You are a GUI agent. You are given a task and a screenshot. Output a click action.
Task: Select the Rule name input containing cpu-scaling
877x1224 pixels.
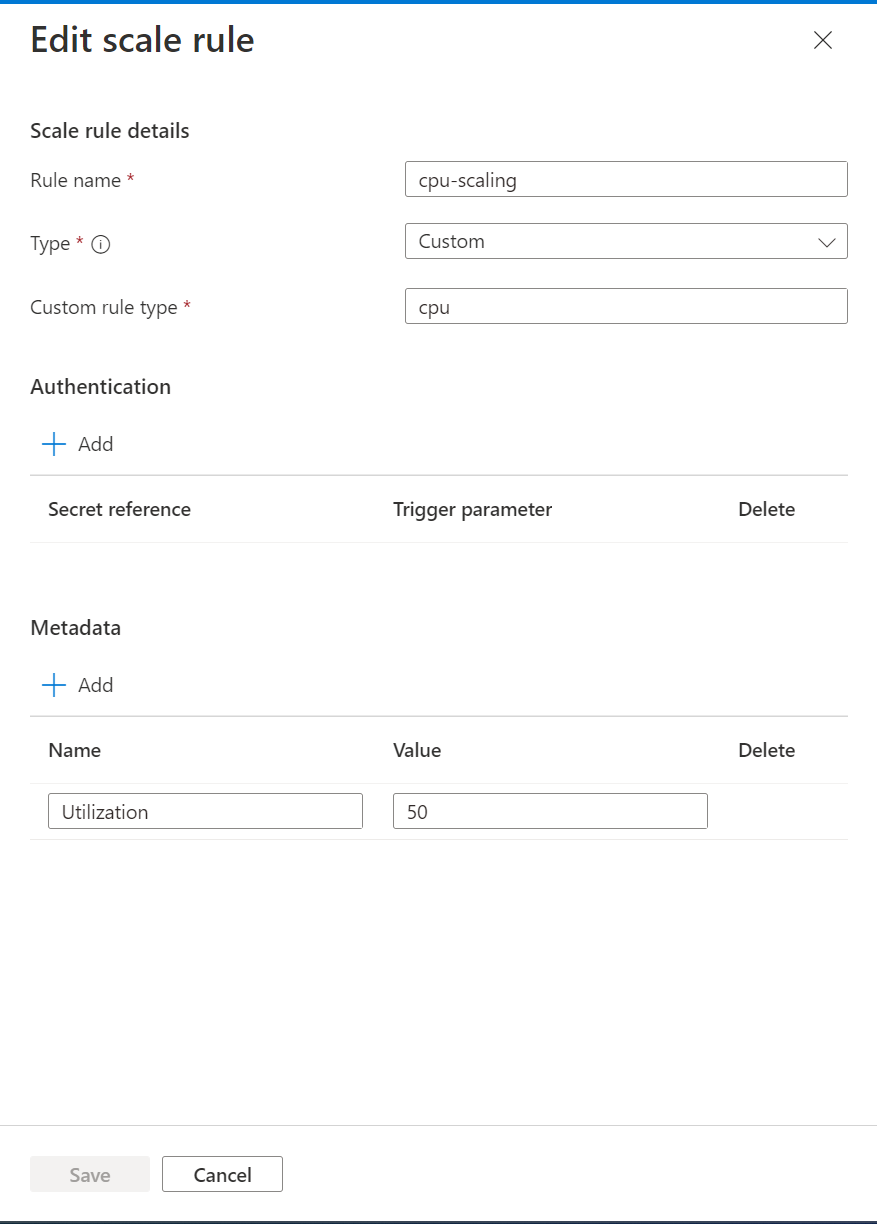[626, 179]
